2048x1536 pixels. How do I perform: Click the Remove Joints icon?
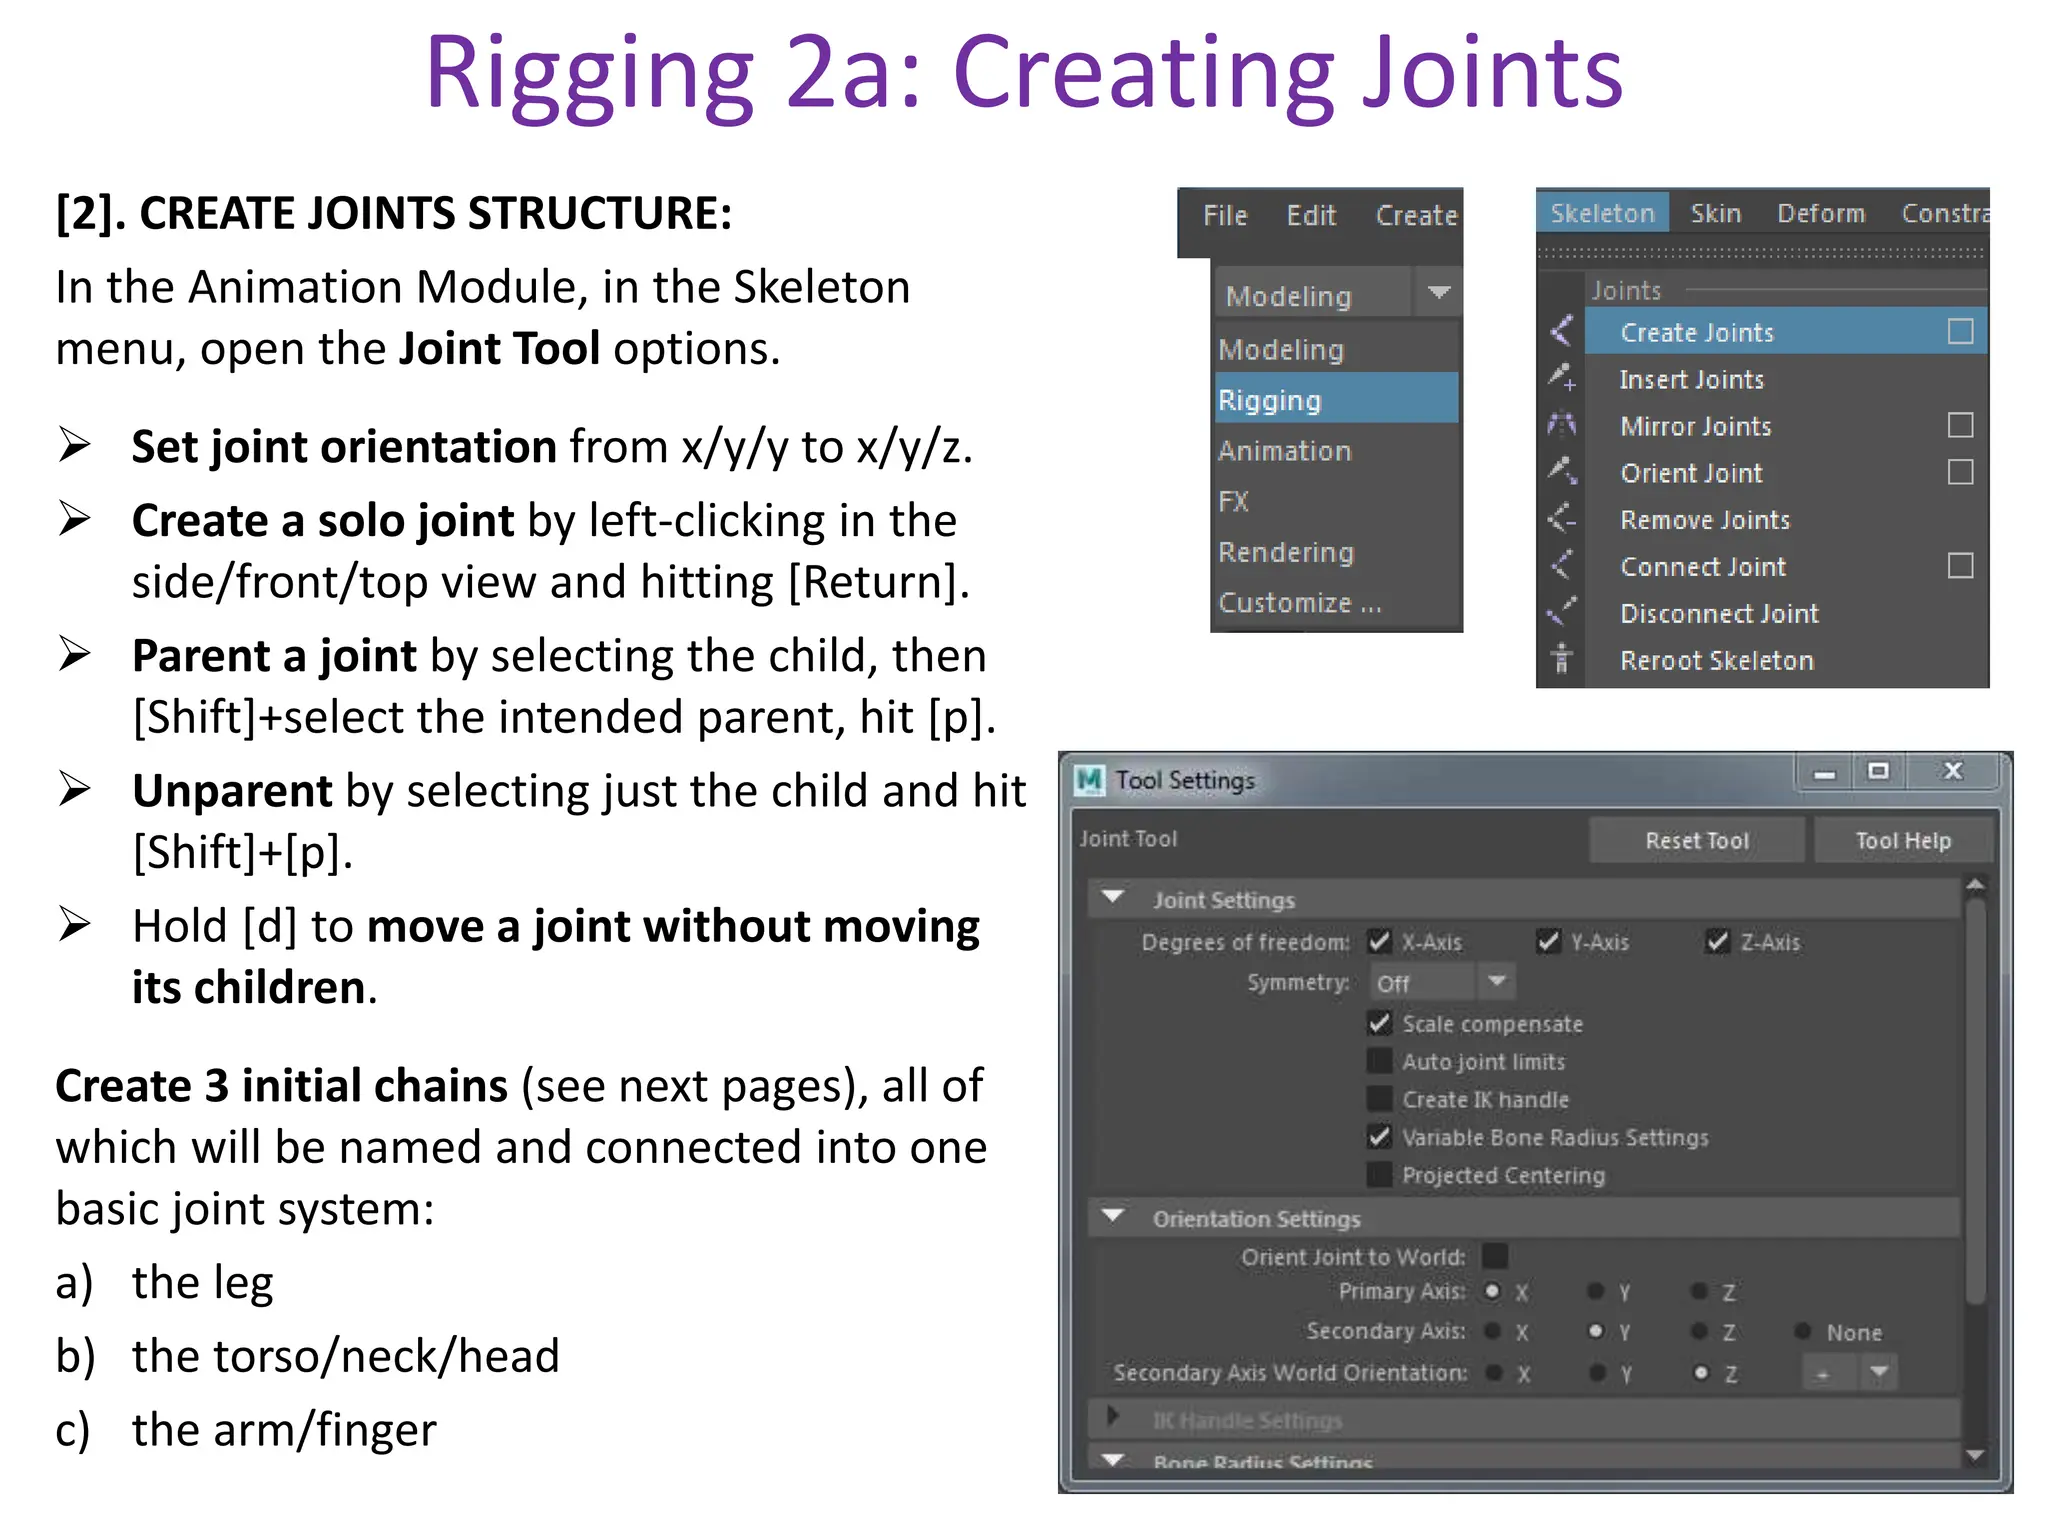click(1561, 518)
